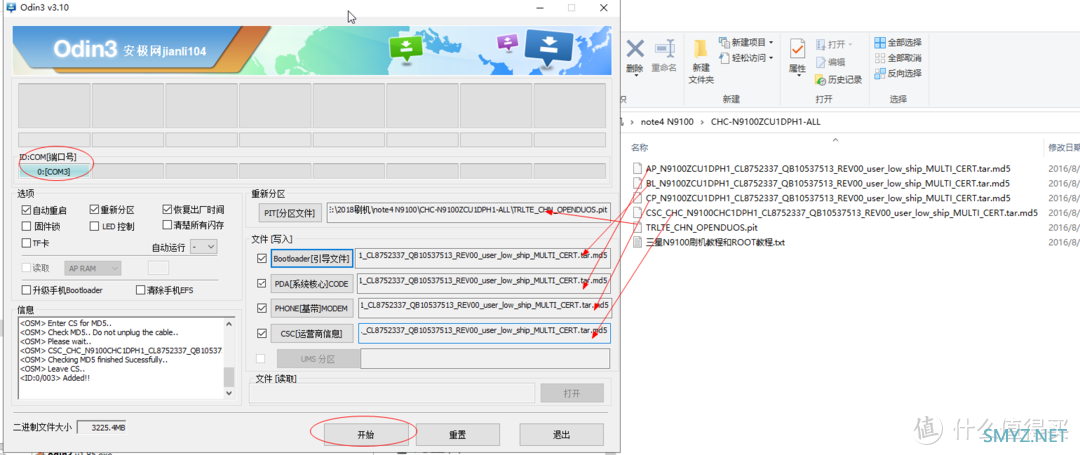Uncheck 恢复出厂时间 option
Screen dimensions: 1080x455
[167, 209]
